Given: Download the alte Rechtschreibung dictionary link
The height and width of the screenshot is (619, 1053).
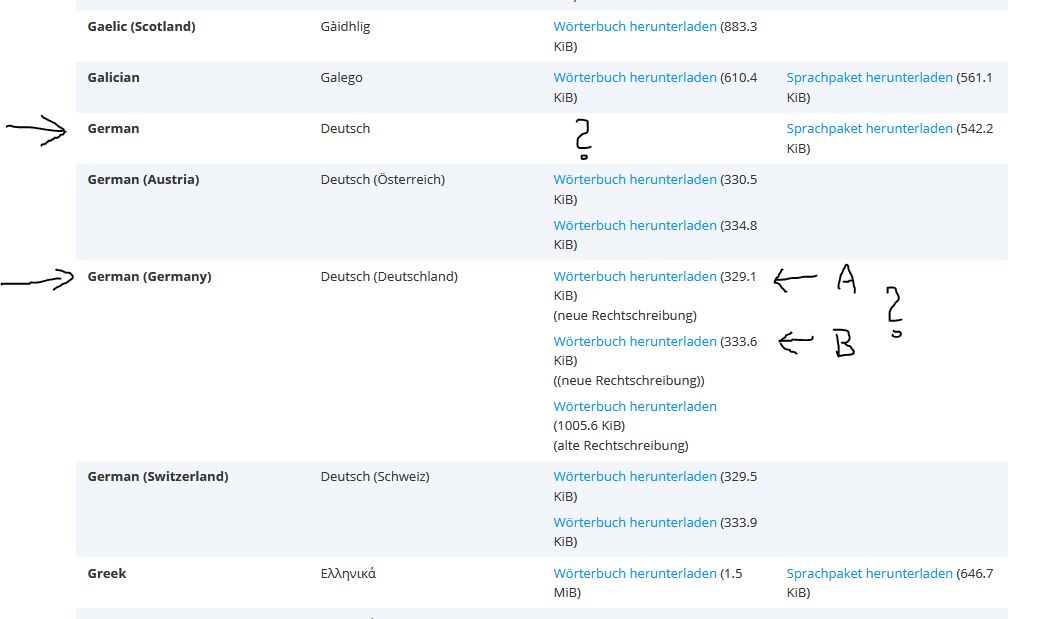Looking at the screenshot, I should click(x=635, y=407).
